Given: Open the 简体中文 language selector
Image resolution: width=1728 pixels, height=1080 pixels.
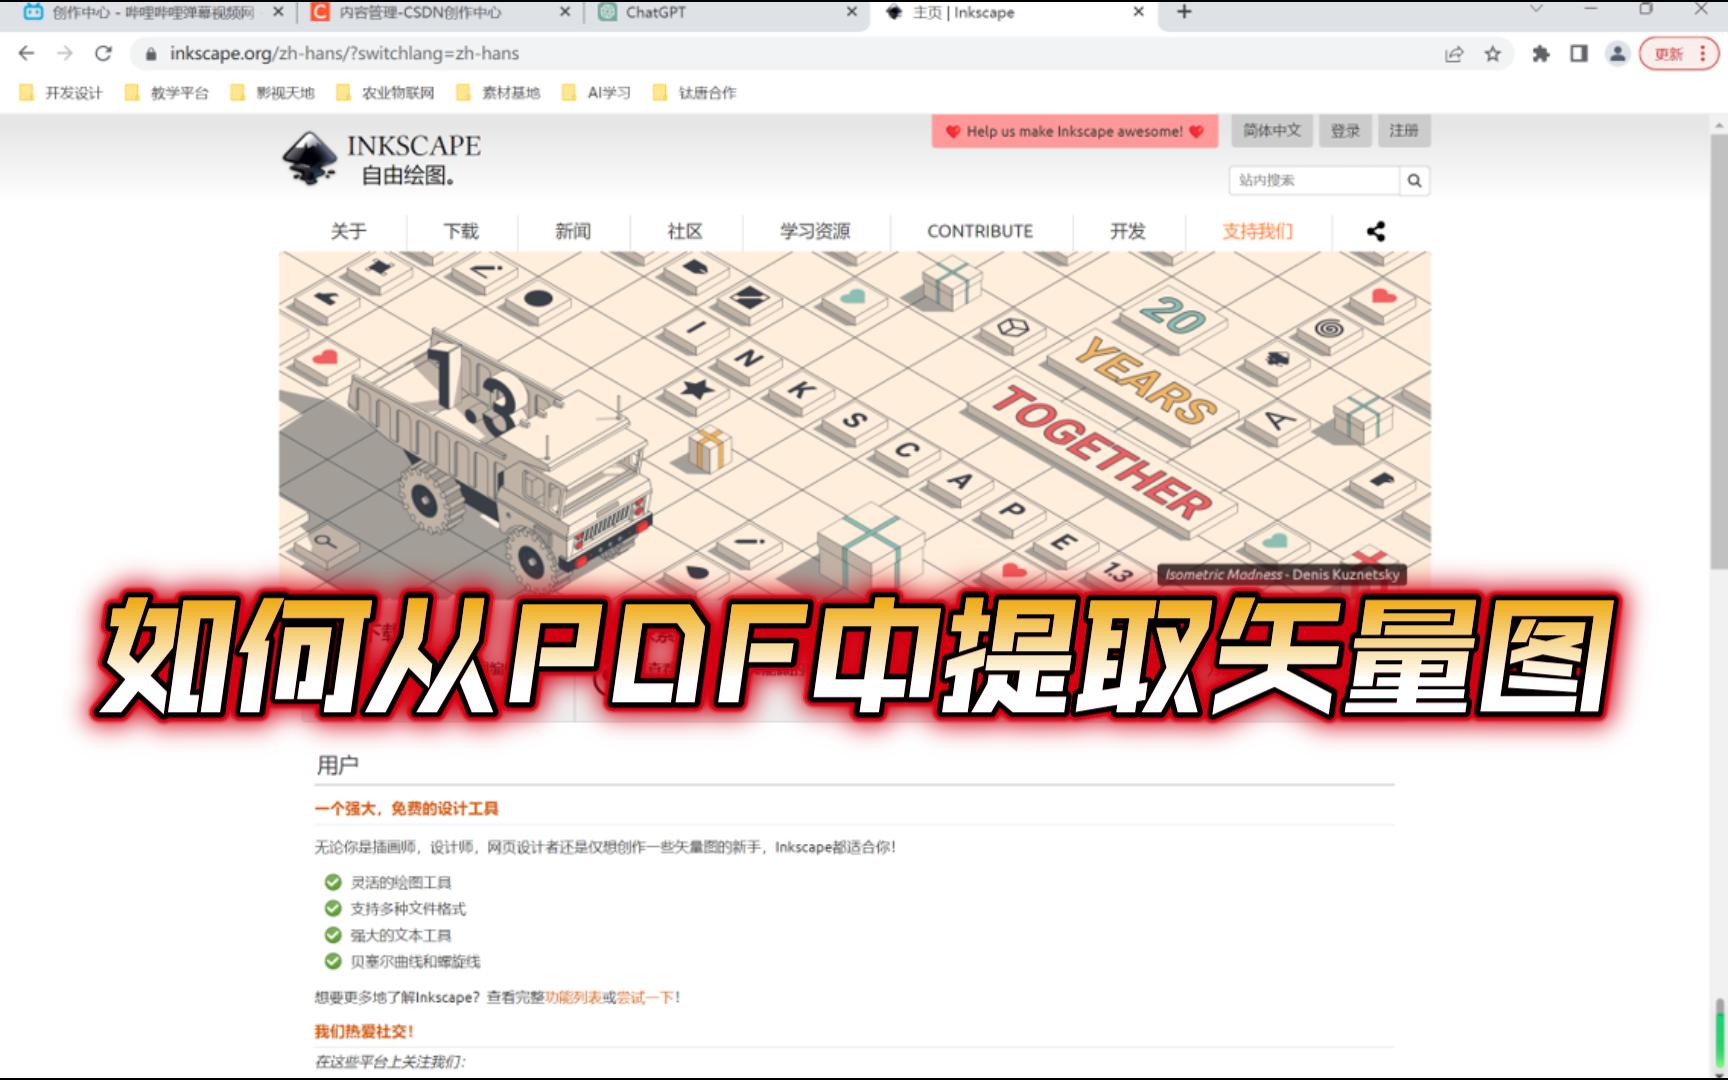Looking at the screenshot, I should point(1272,131).
